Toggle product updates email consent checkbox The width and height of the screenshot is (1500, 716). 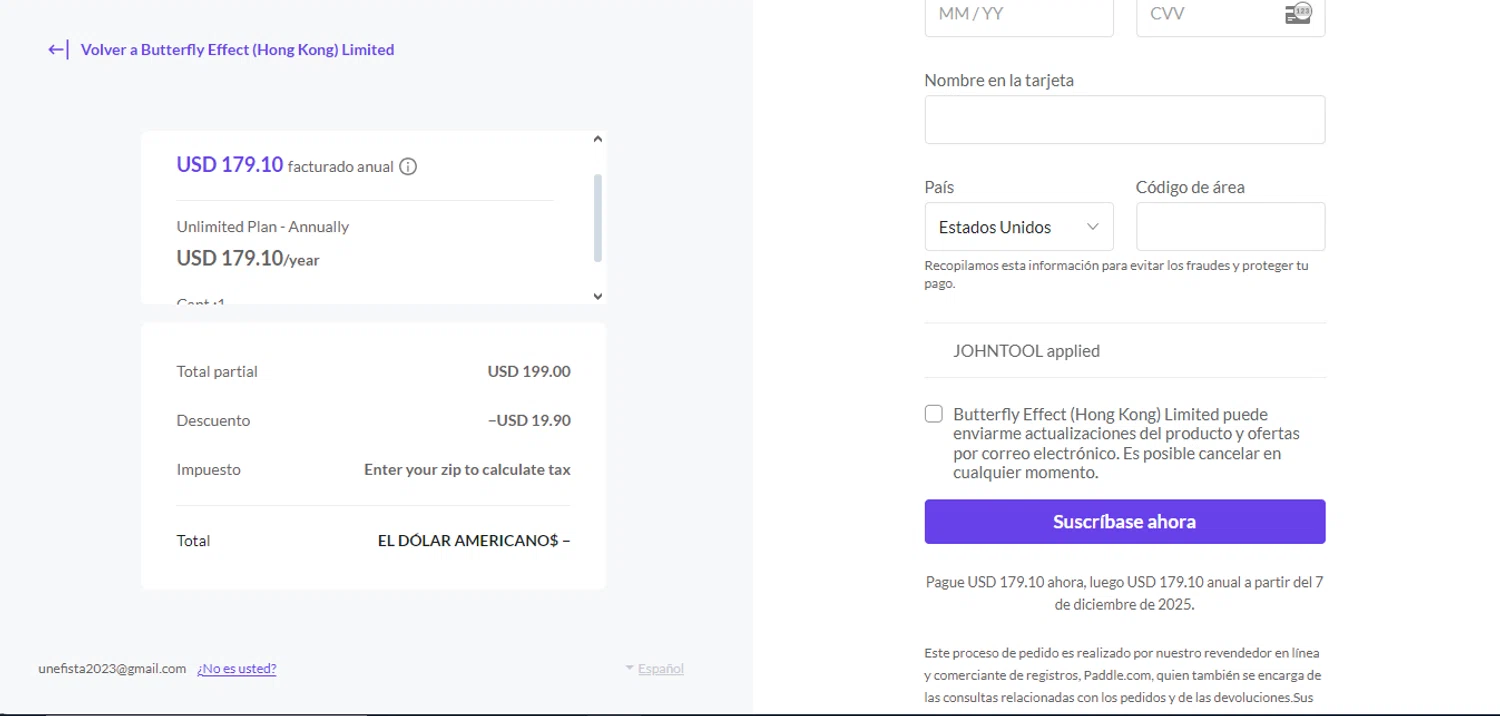pyautogui.click(x=934, y=414)
